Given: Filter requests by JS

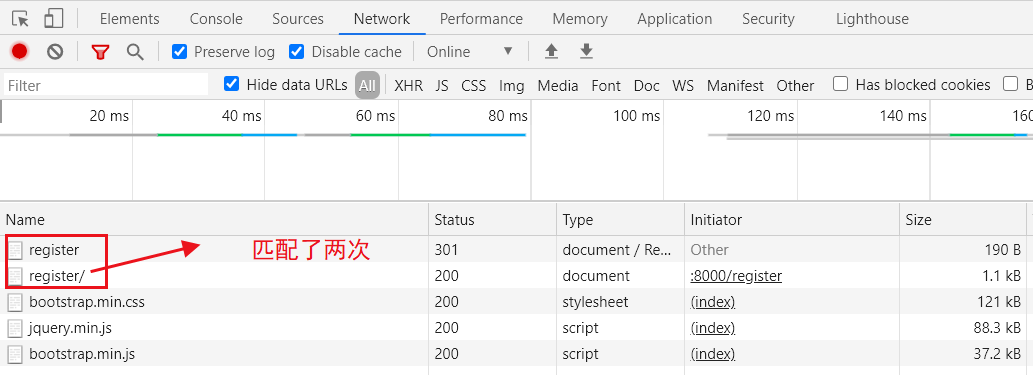Looking at the screenshot, I should pyautogui.click(x=442, y=86).
